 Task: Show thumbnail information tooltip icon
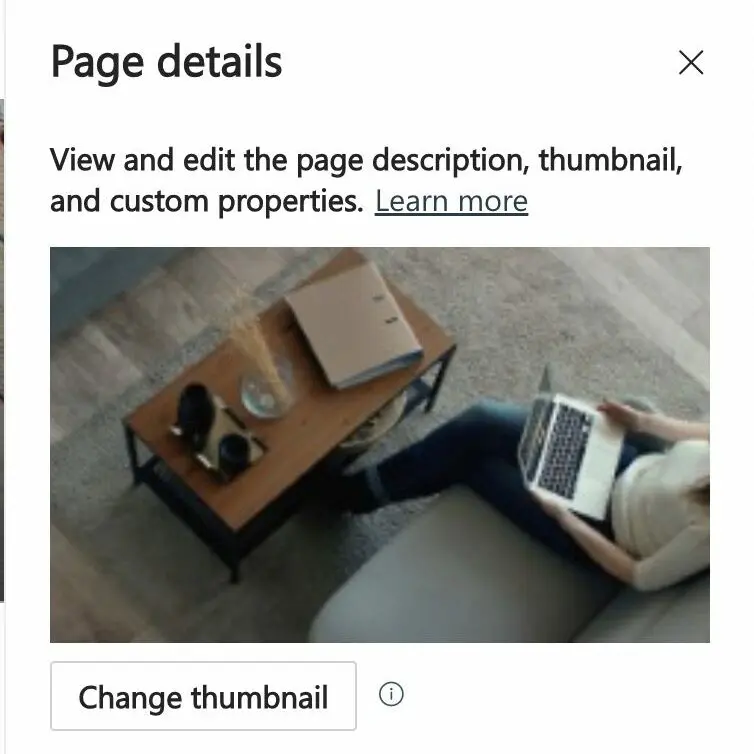coord(391,694)
